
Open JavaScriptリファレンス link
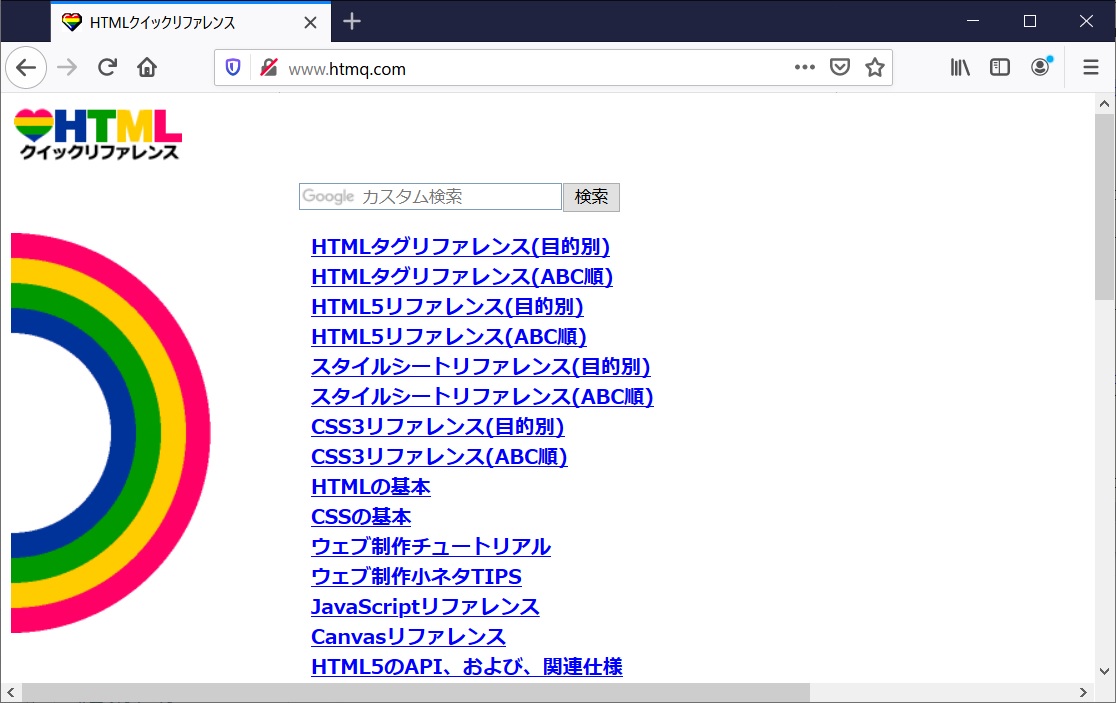[425, 607]
